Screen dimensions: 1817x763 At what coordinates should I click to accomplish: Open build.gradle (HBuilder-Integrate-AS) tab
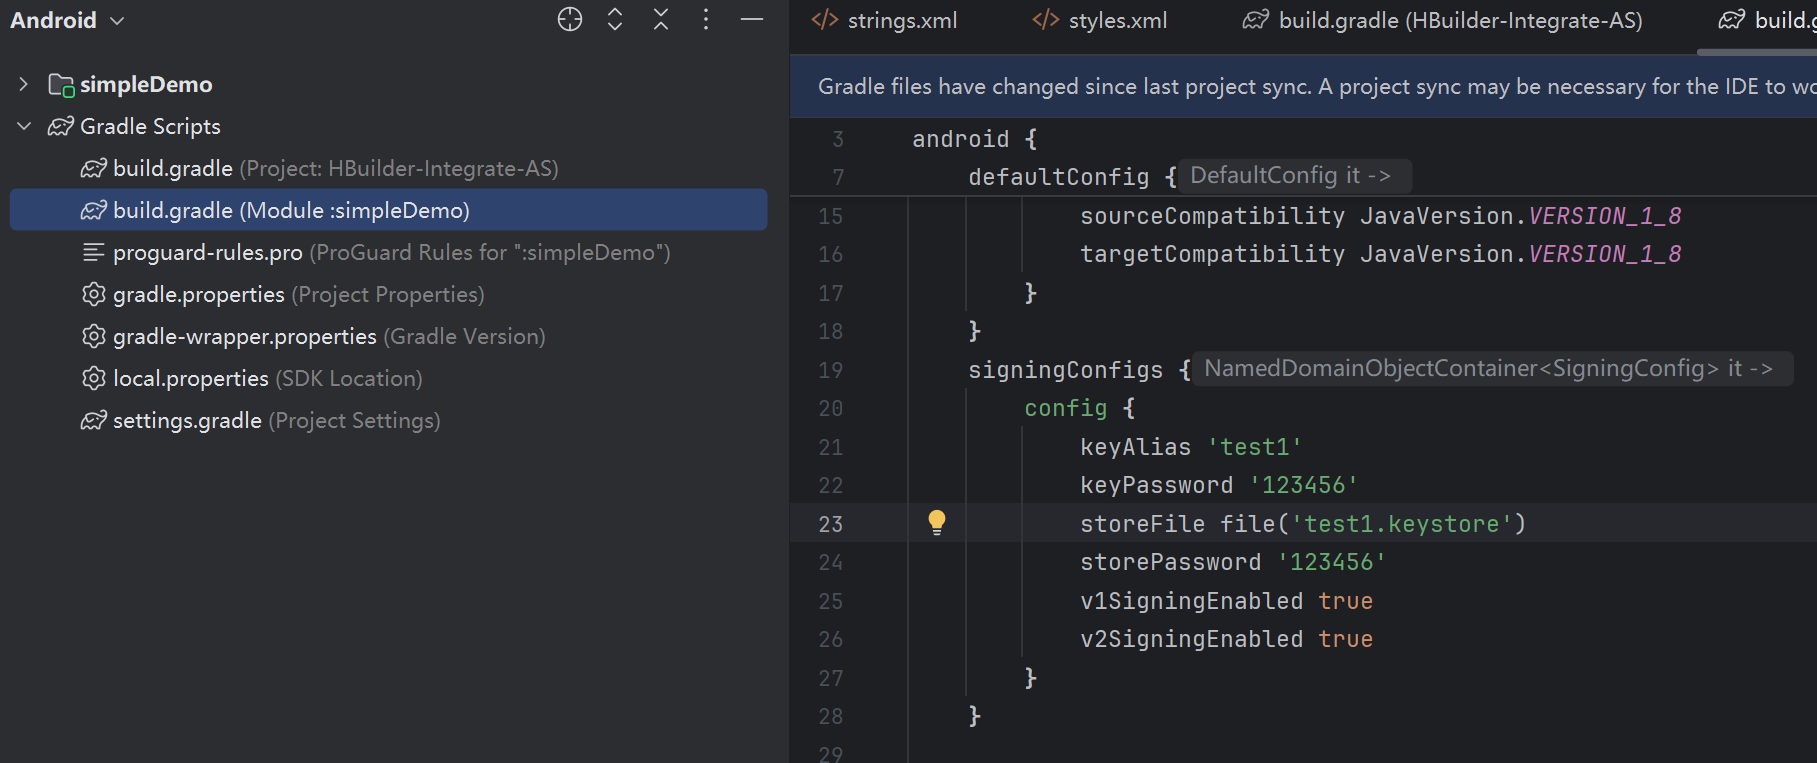[x=1443, y=20]
